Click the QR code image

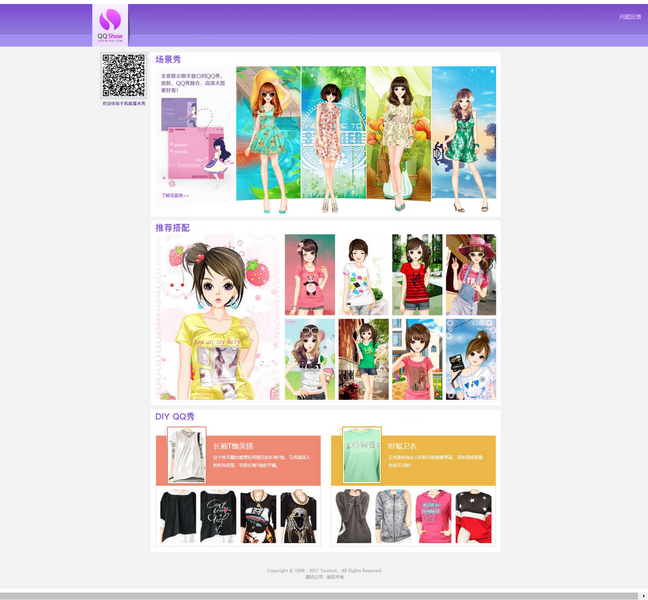(x=123, y=76)
